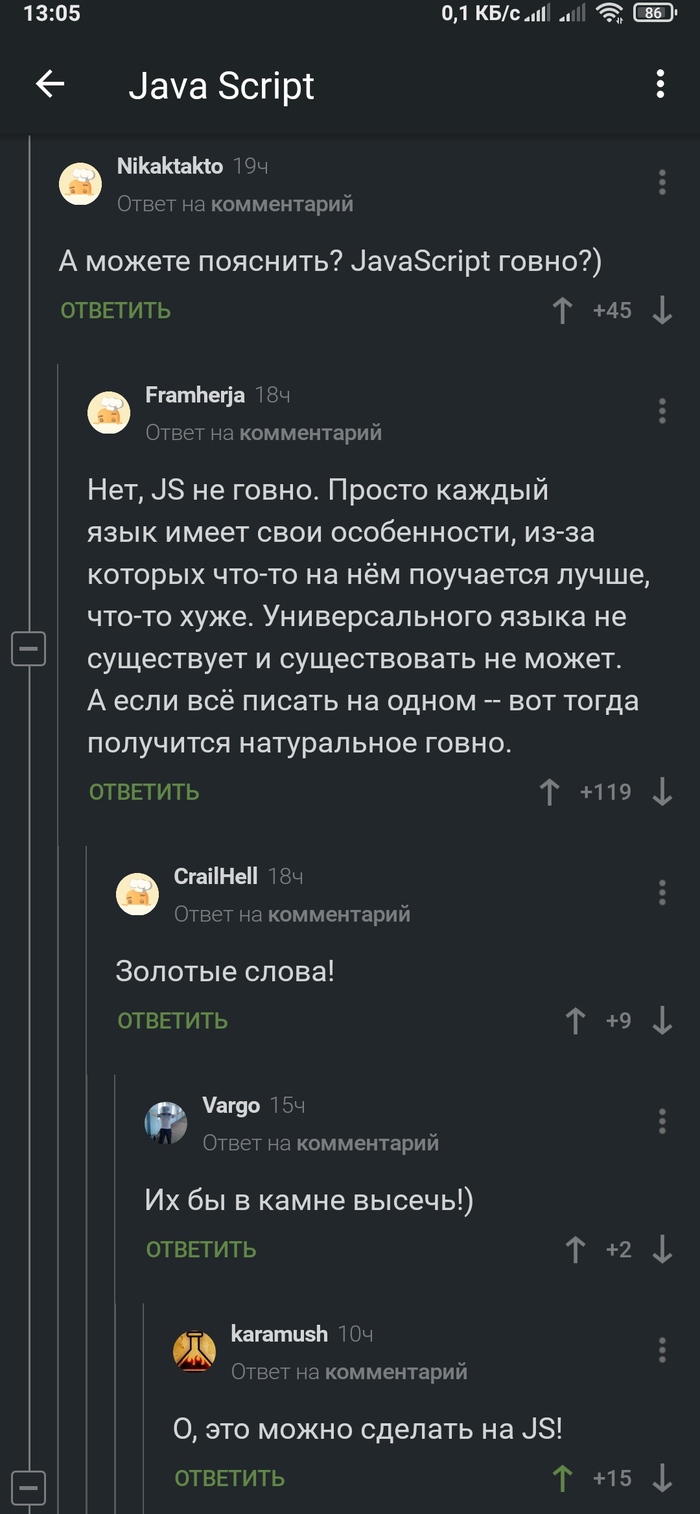700x1514 pixels.
Task: Tap karamush's flask avatar
Action: pyautogui.click(x=196, y=1350)
